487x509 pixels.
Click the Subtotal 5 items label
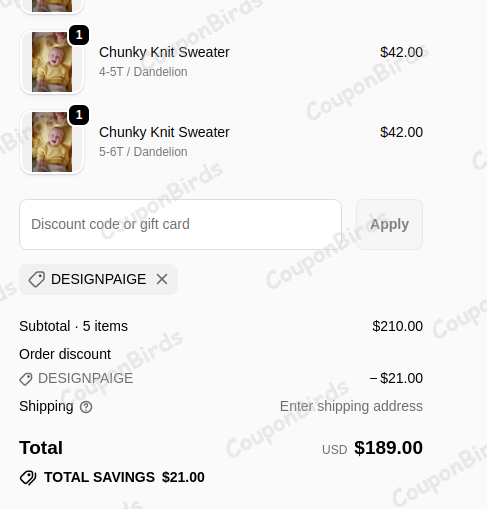[73, 326]
